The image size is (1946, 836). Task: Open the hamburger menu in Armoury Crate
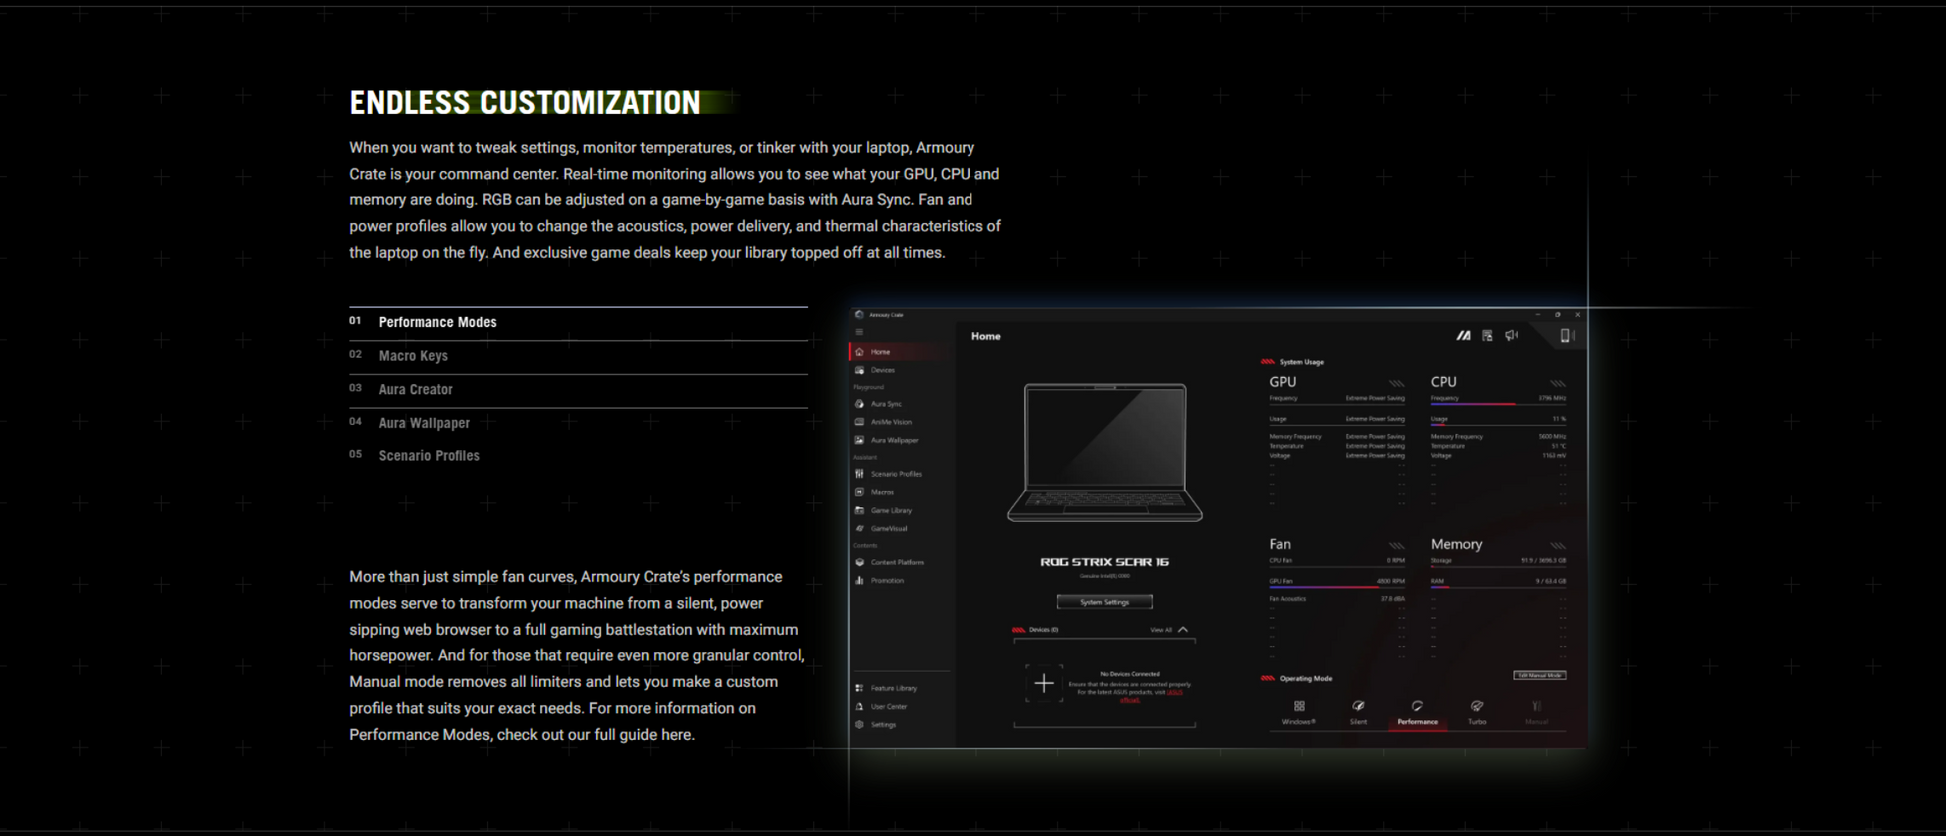point(859,332)
